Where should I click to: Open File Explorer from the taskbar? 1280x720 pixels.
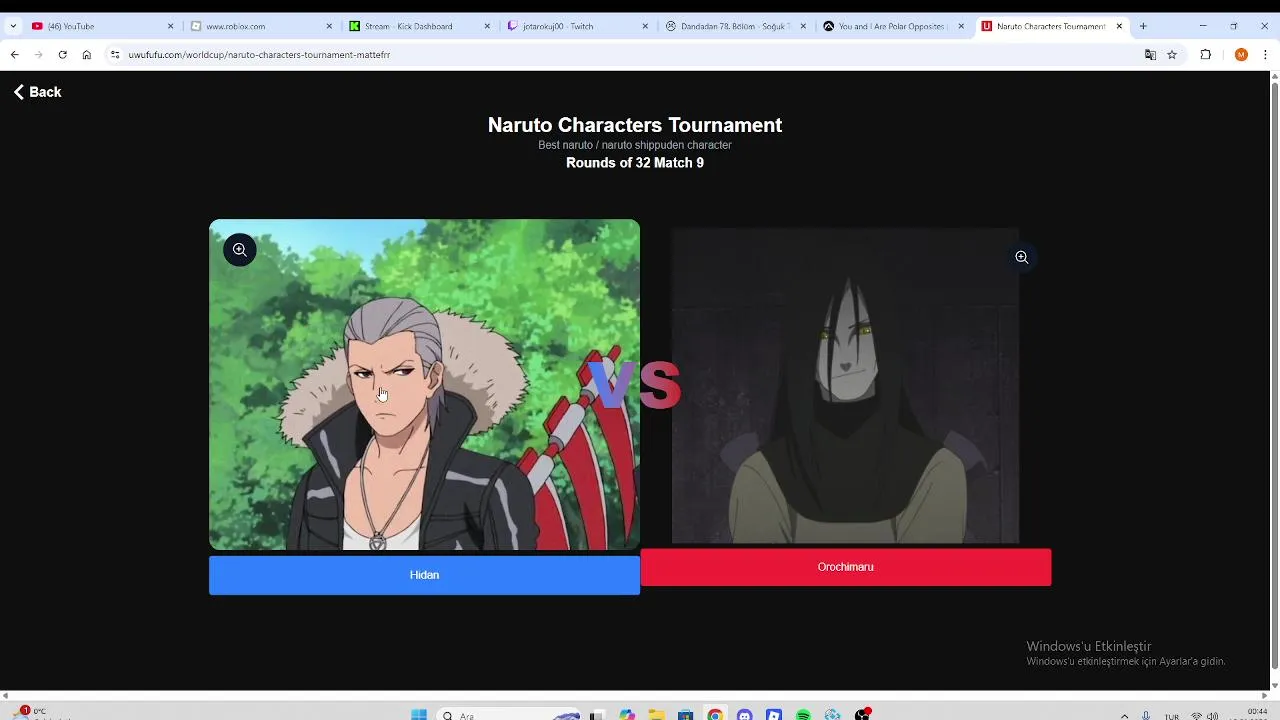click(x=656, y=714)
